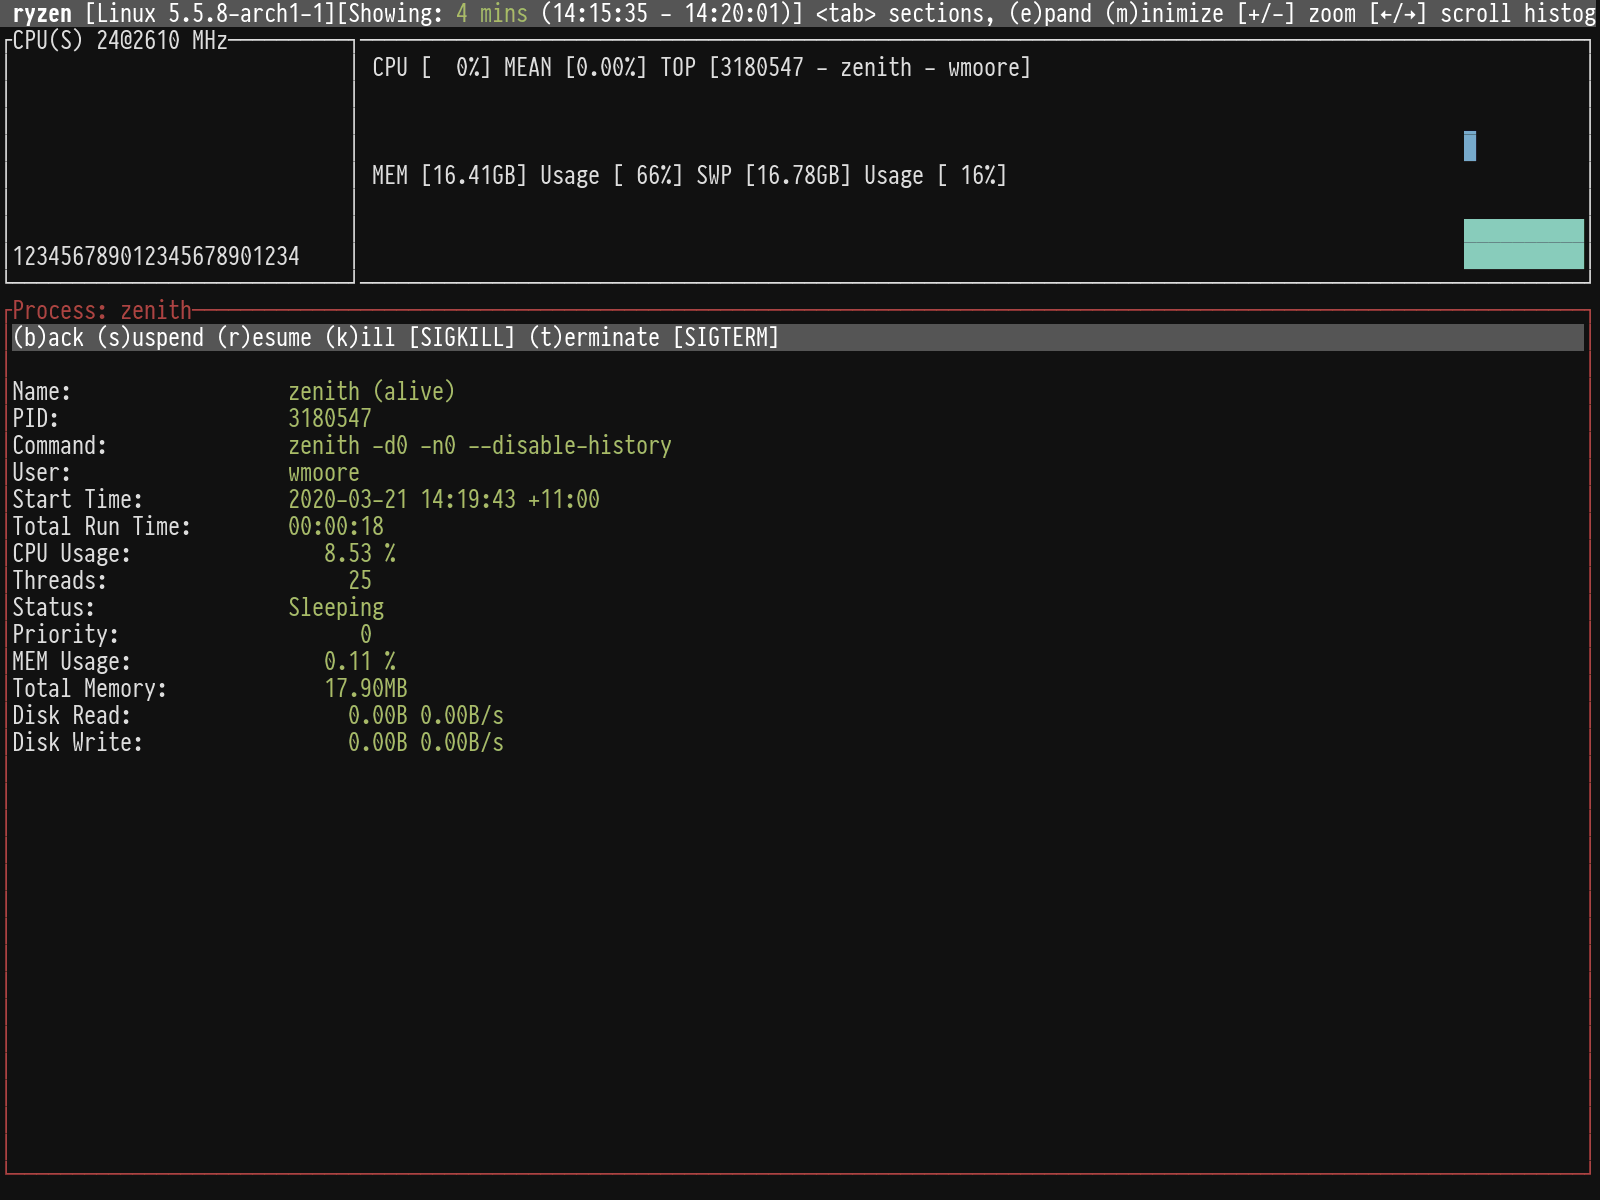Click the 'Start Time:' label
Viewport: 1600px width, 1200px height.
click(78, 500)
